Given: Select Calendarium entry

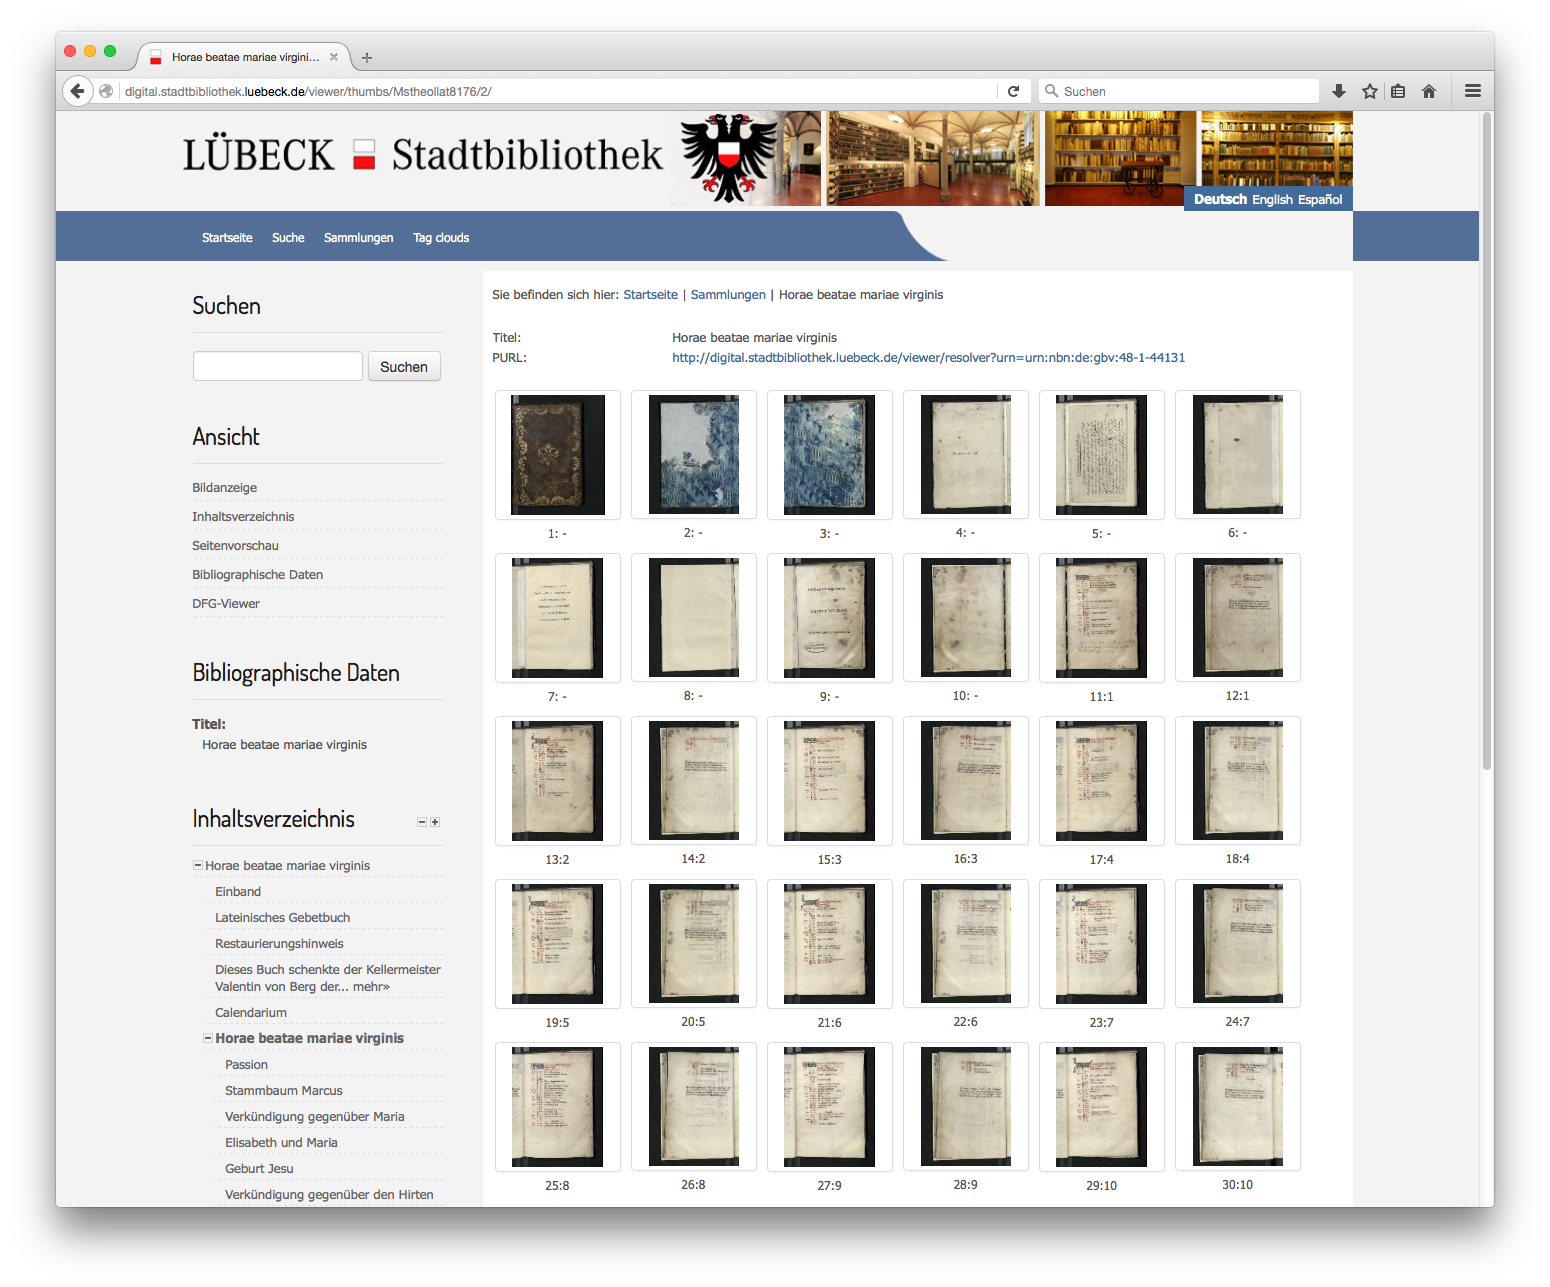Looking at the screenshot, I should 251,1013.
